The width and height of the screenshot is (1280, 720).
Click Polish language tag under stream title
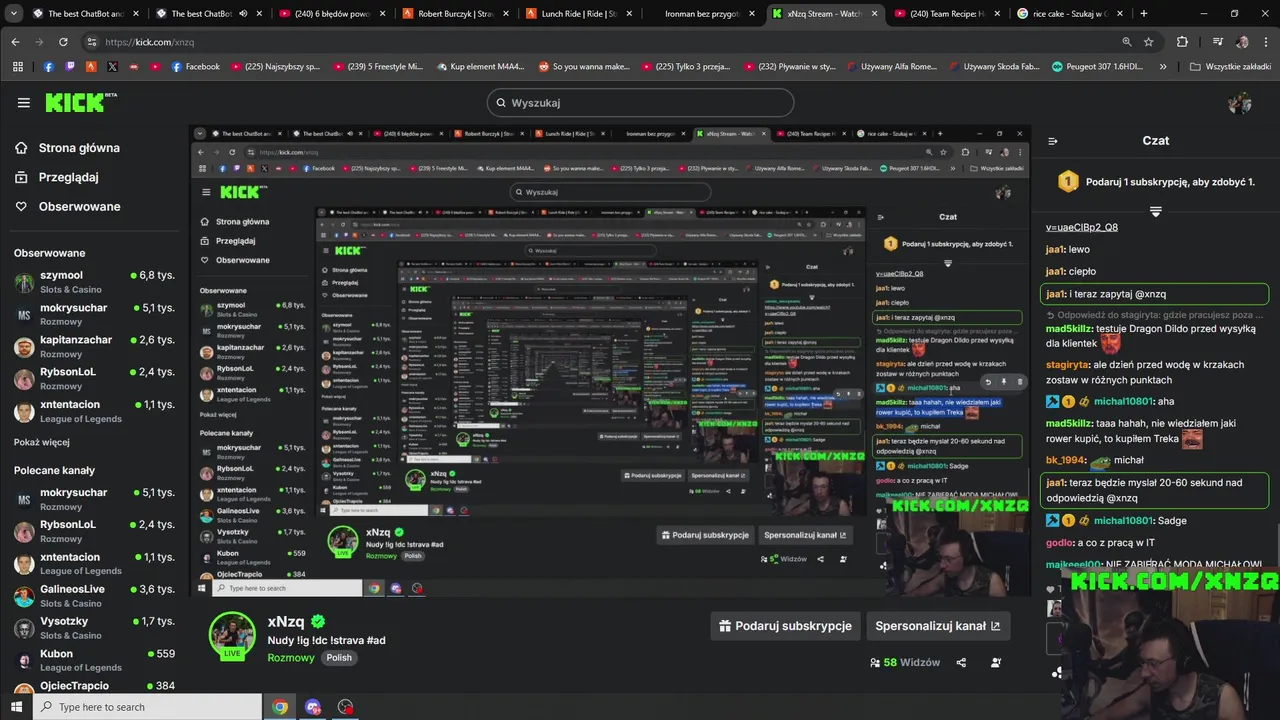339,658
